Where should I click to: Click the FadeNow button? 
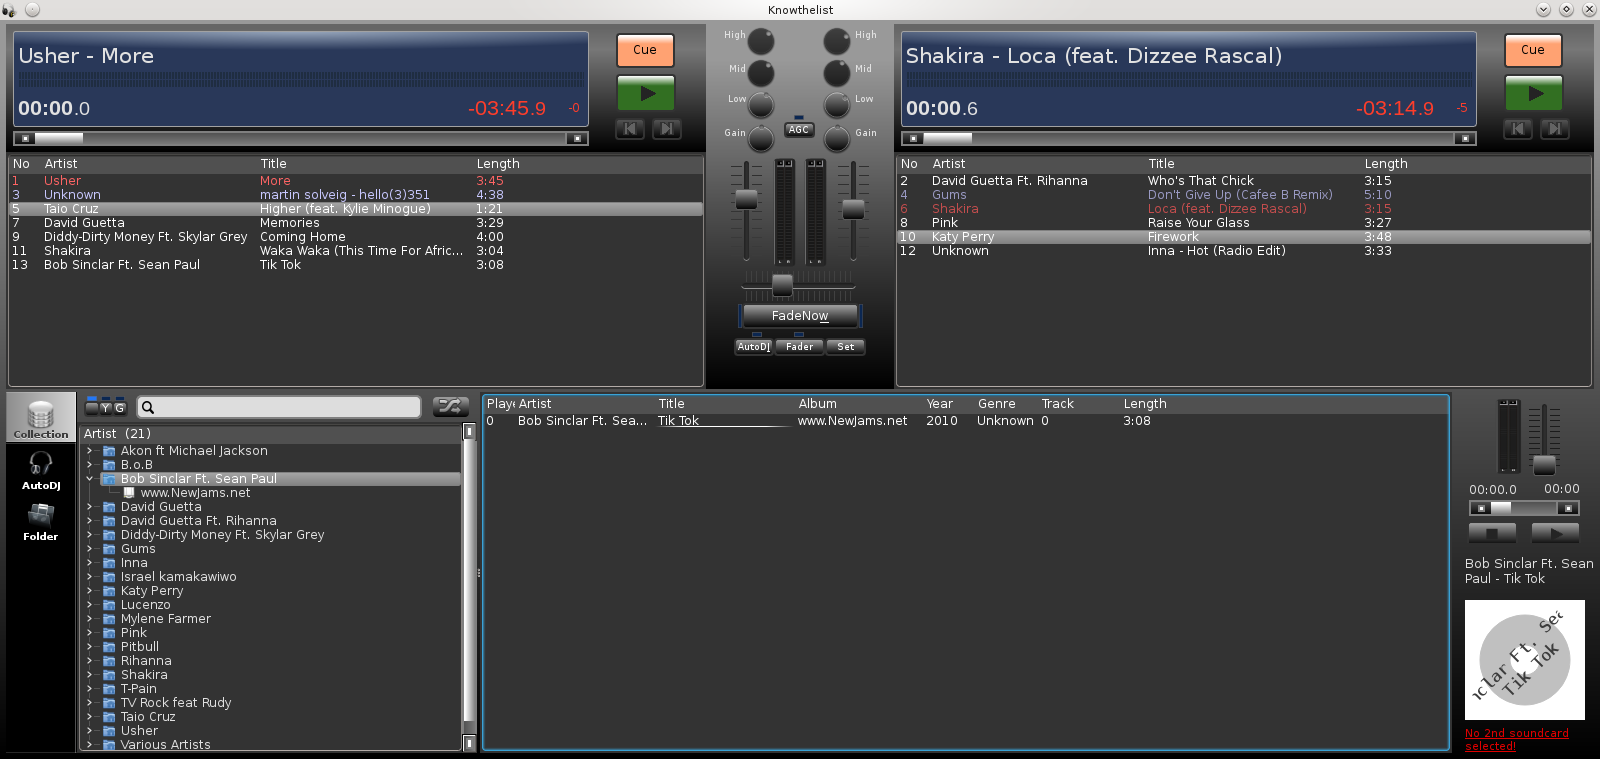800,316
